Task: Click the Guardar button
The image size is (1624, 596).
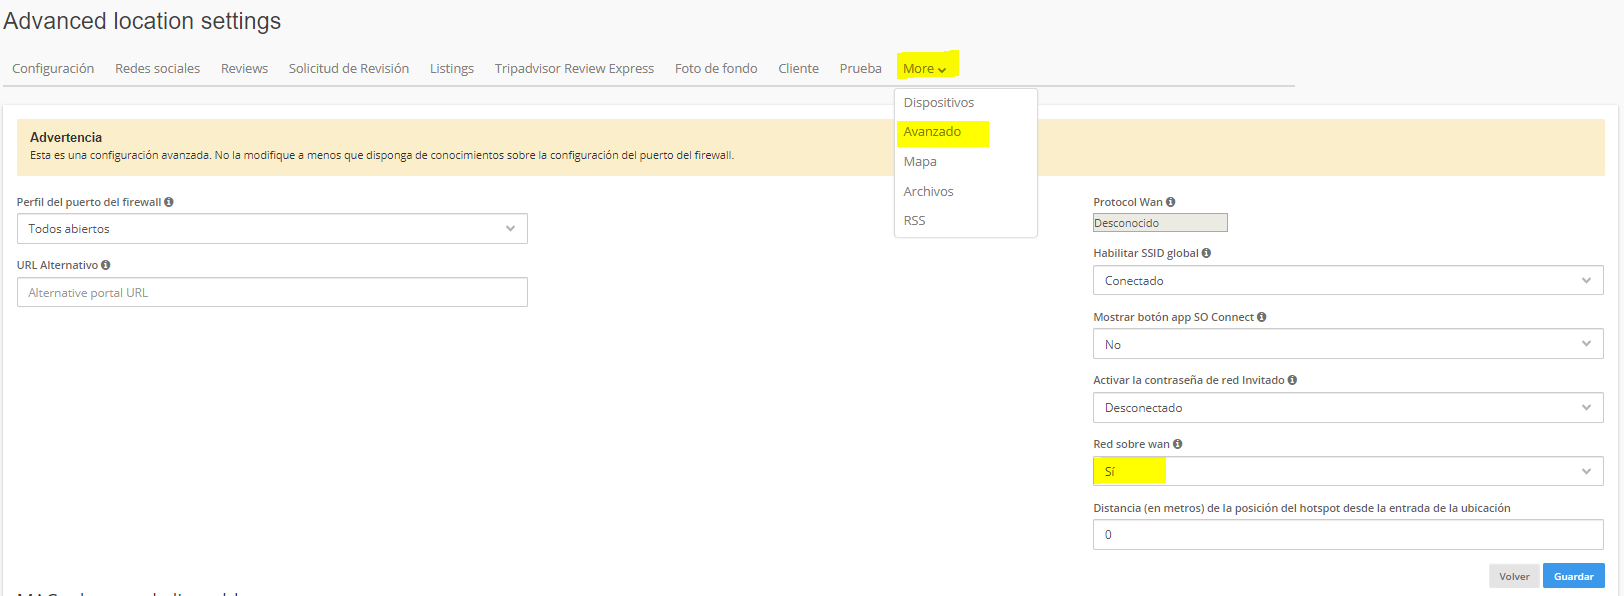Action: [1573, 576]
